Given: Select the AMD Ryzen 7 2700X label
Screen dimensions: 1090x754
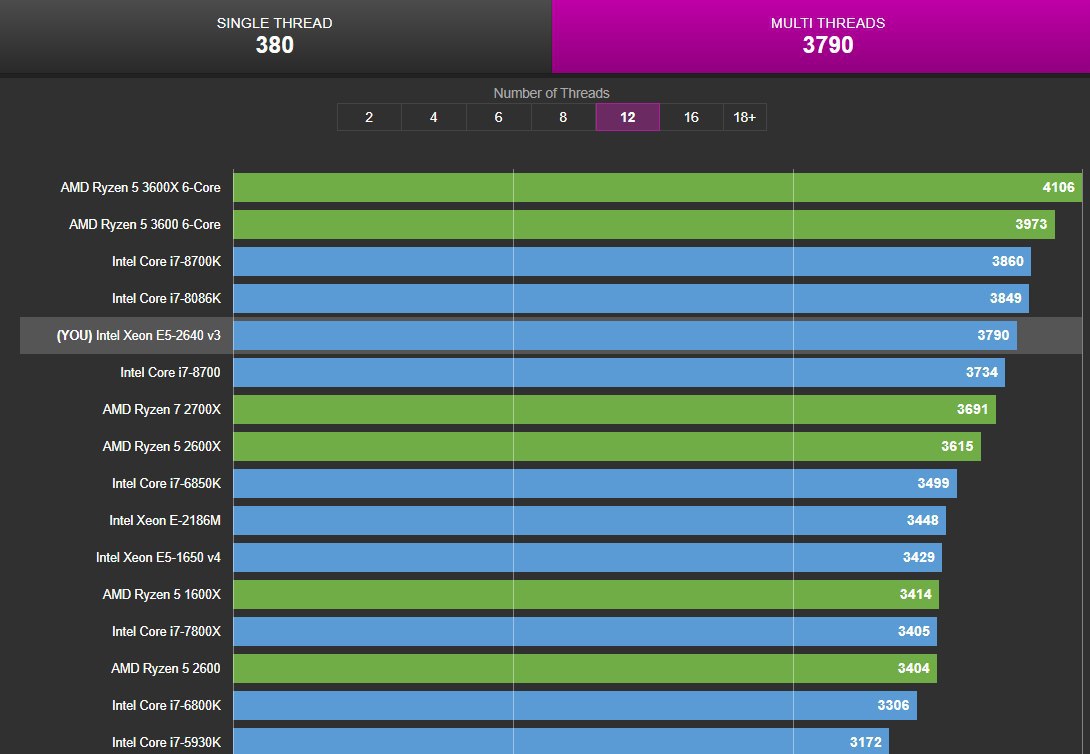Looking at the screenshot, I should (161, 409).
